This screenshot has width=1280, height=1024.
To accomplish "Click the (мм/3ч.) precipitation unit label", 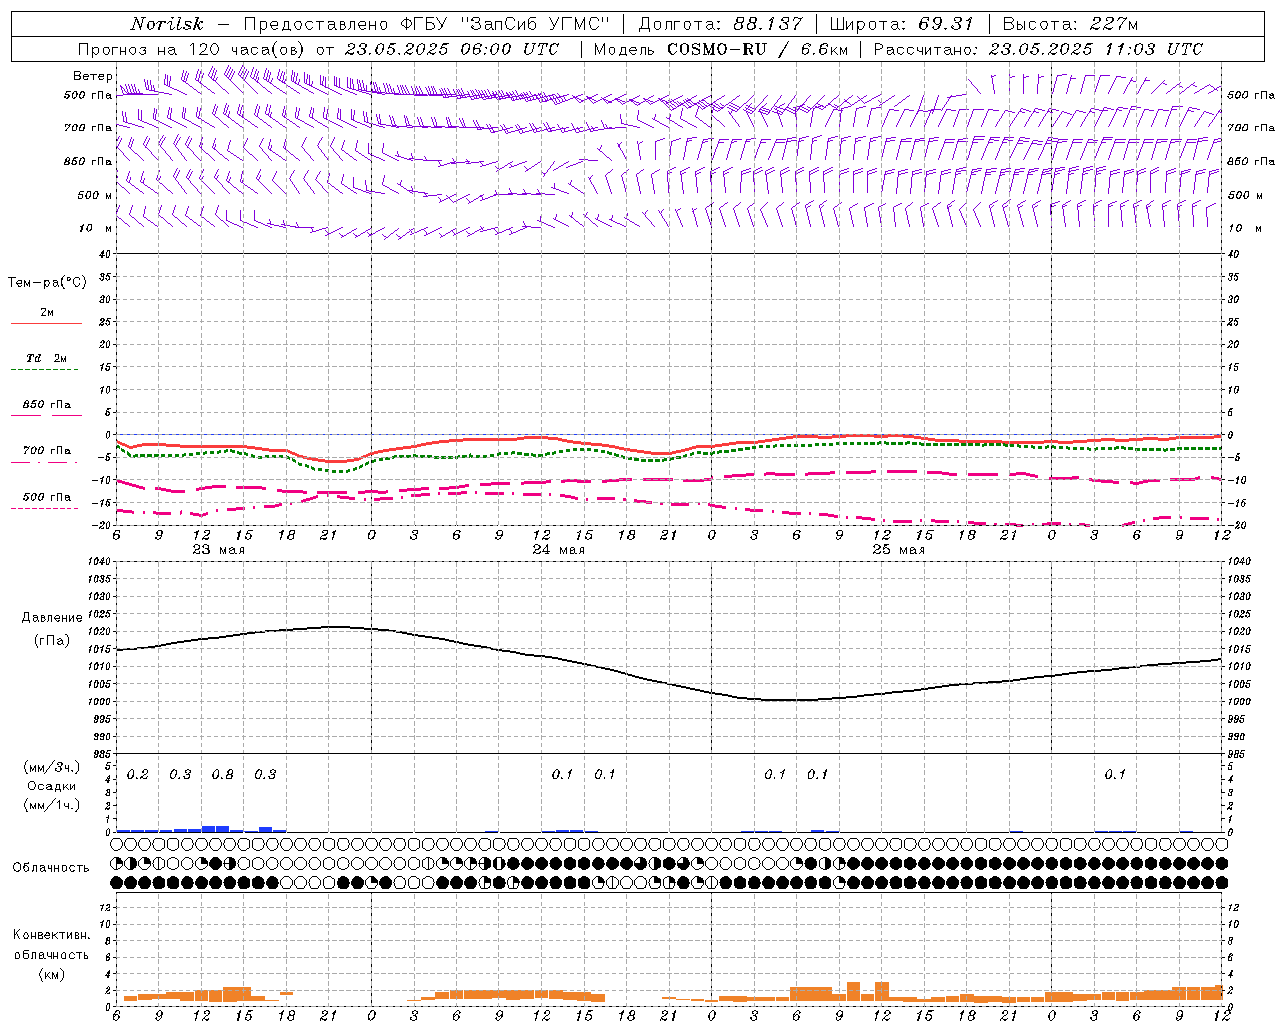I will [x=52, y=767].
